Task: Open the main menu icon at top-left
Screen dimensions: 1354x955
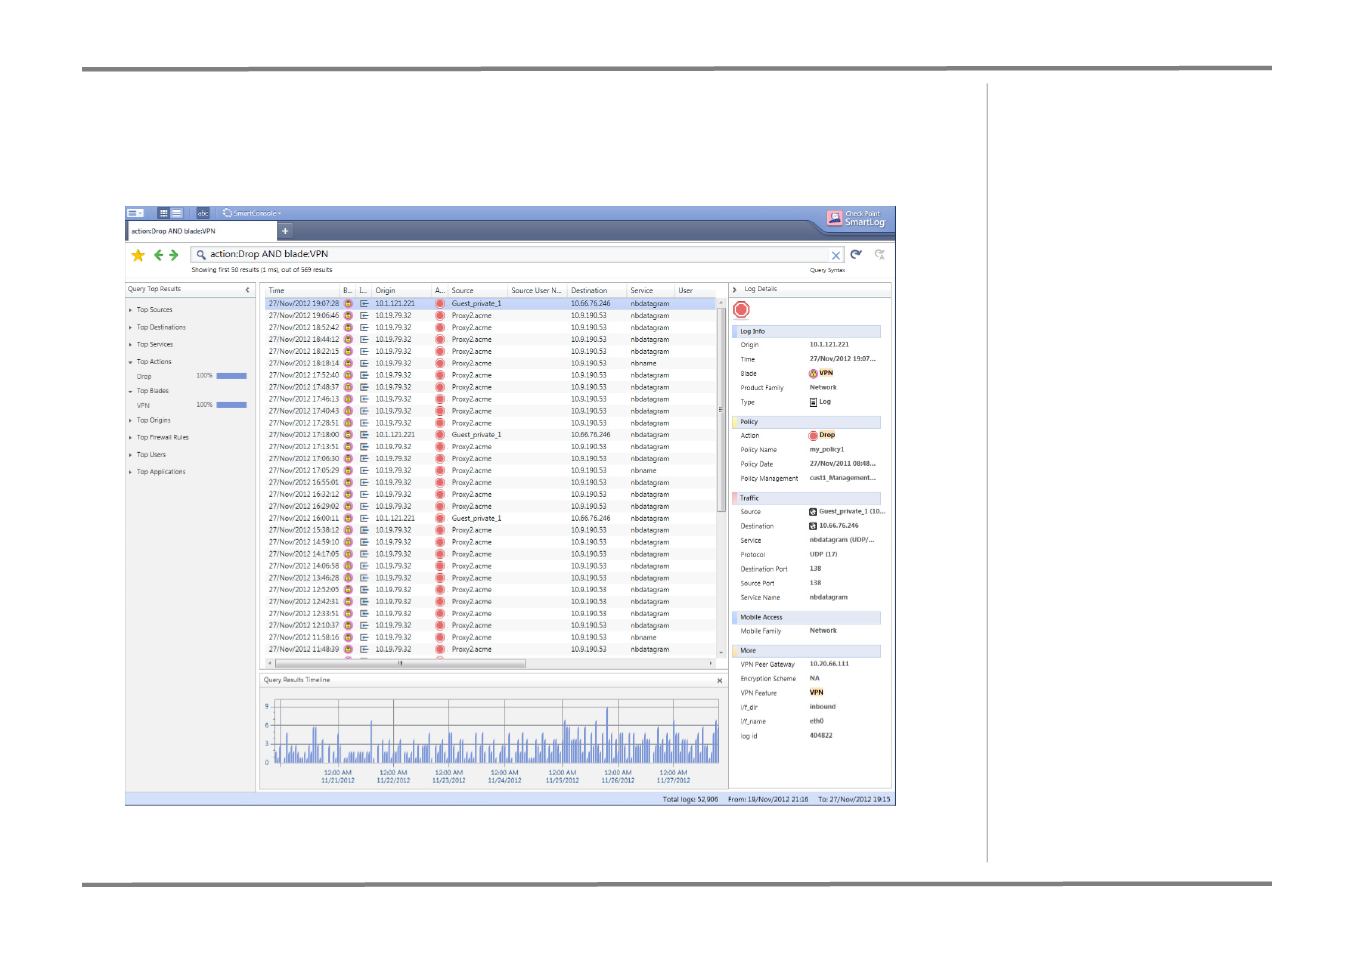Action: (x=135, y=213)
